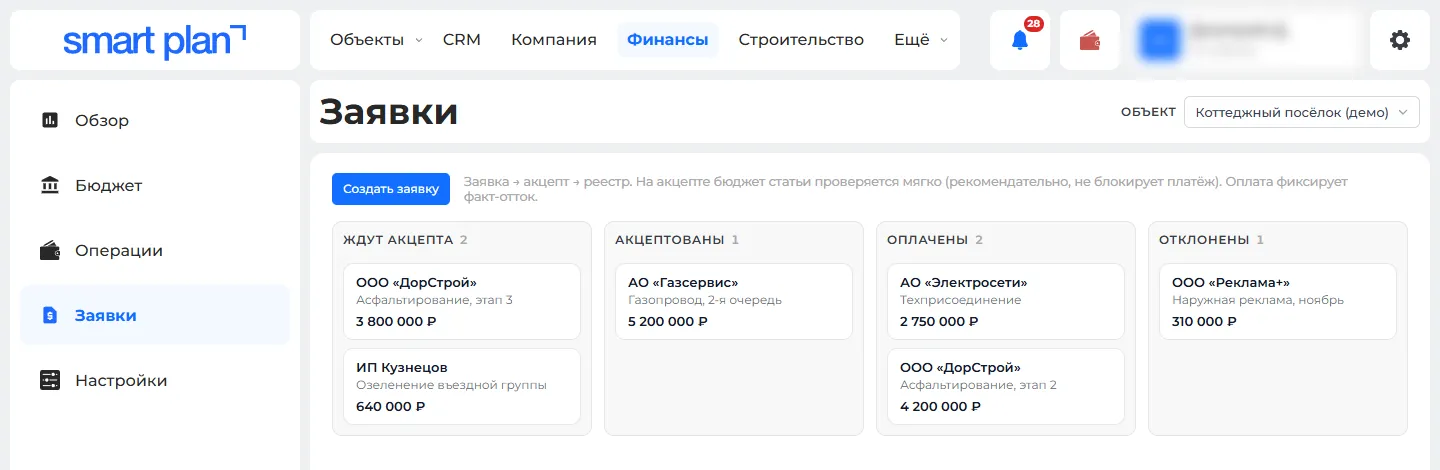Click the 28 notification badge
The width and height of the screenshot is (1440, 470).
point(1034,24)
